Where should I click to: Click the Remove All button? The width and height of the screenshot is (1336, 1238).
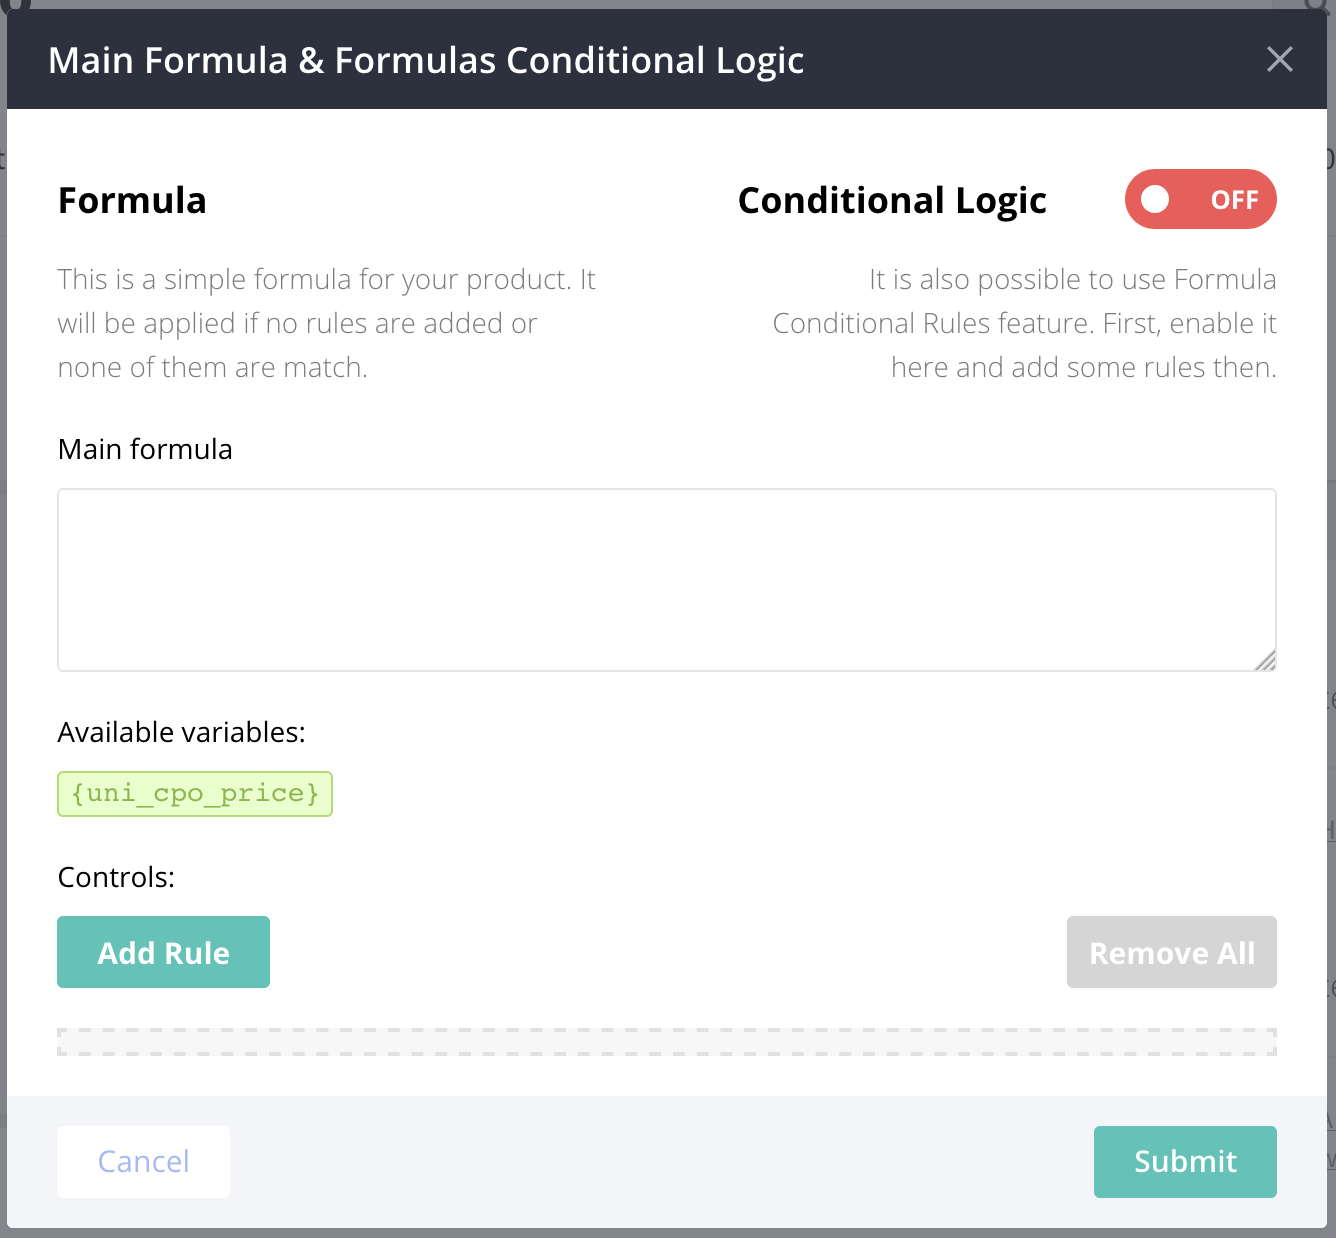tap(1171, 952)
